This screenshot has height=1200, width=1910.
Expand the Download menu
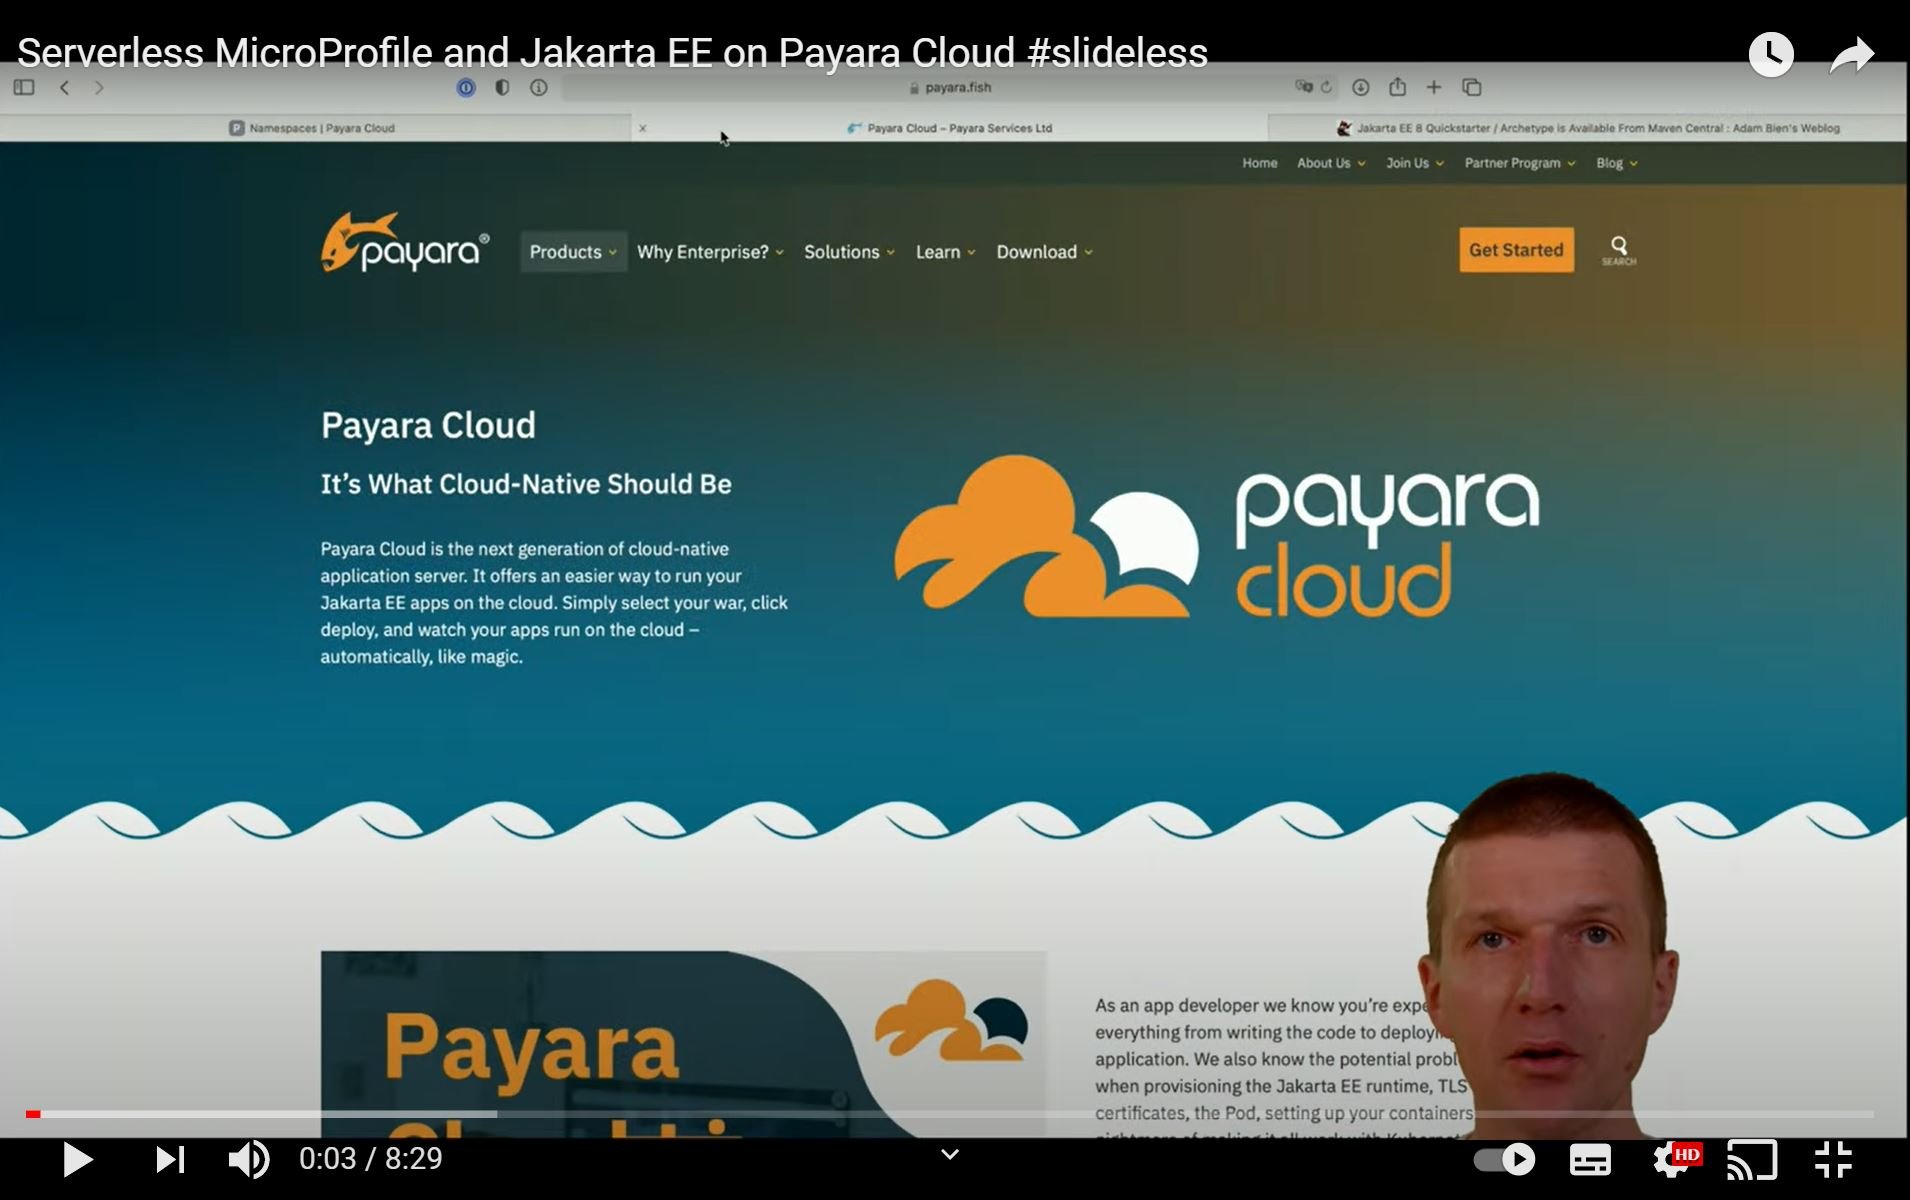(x=1043, y=252)
